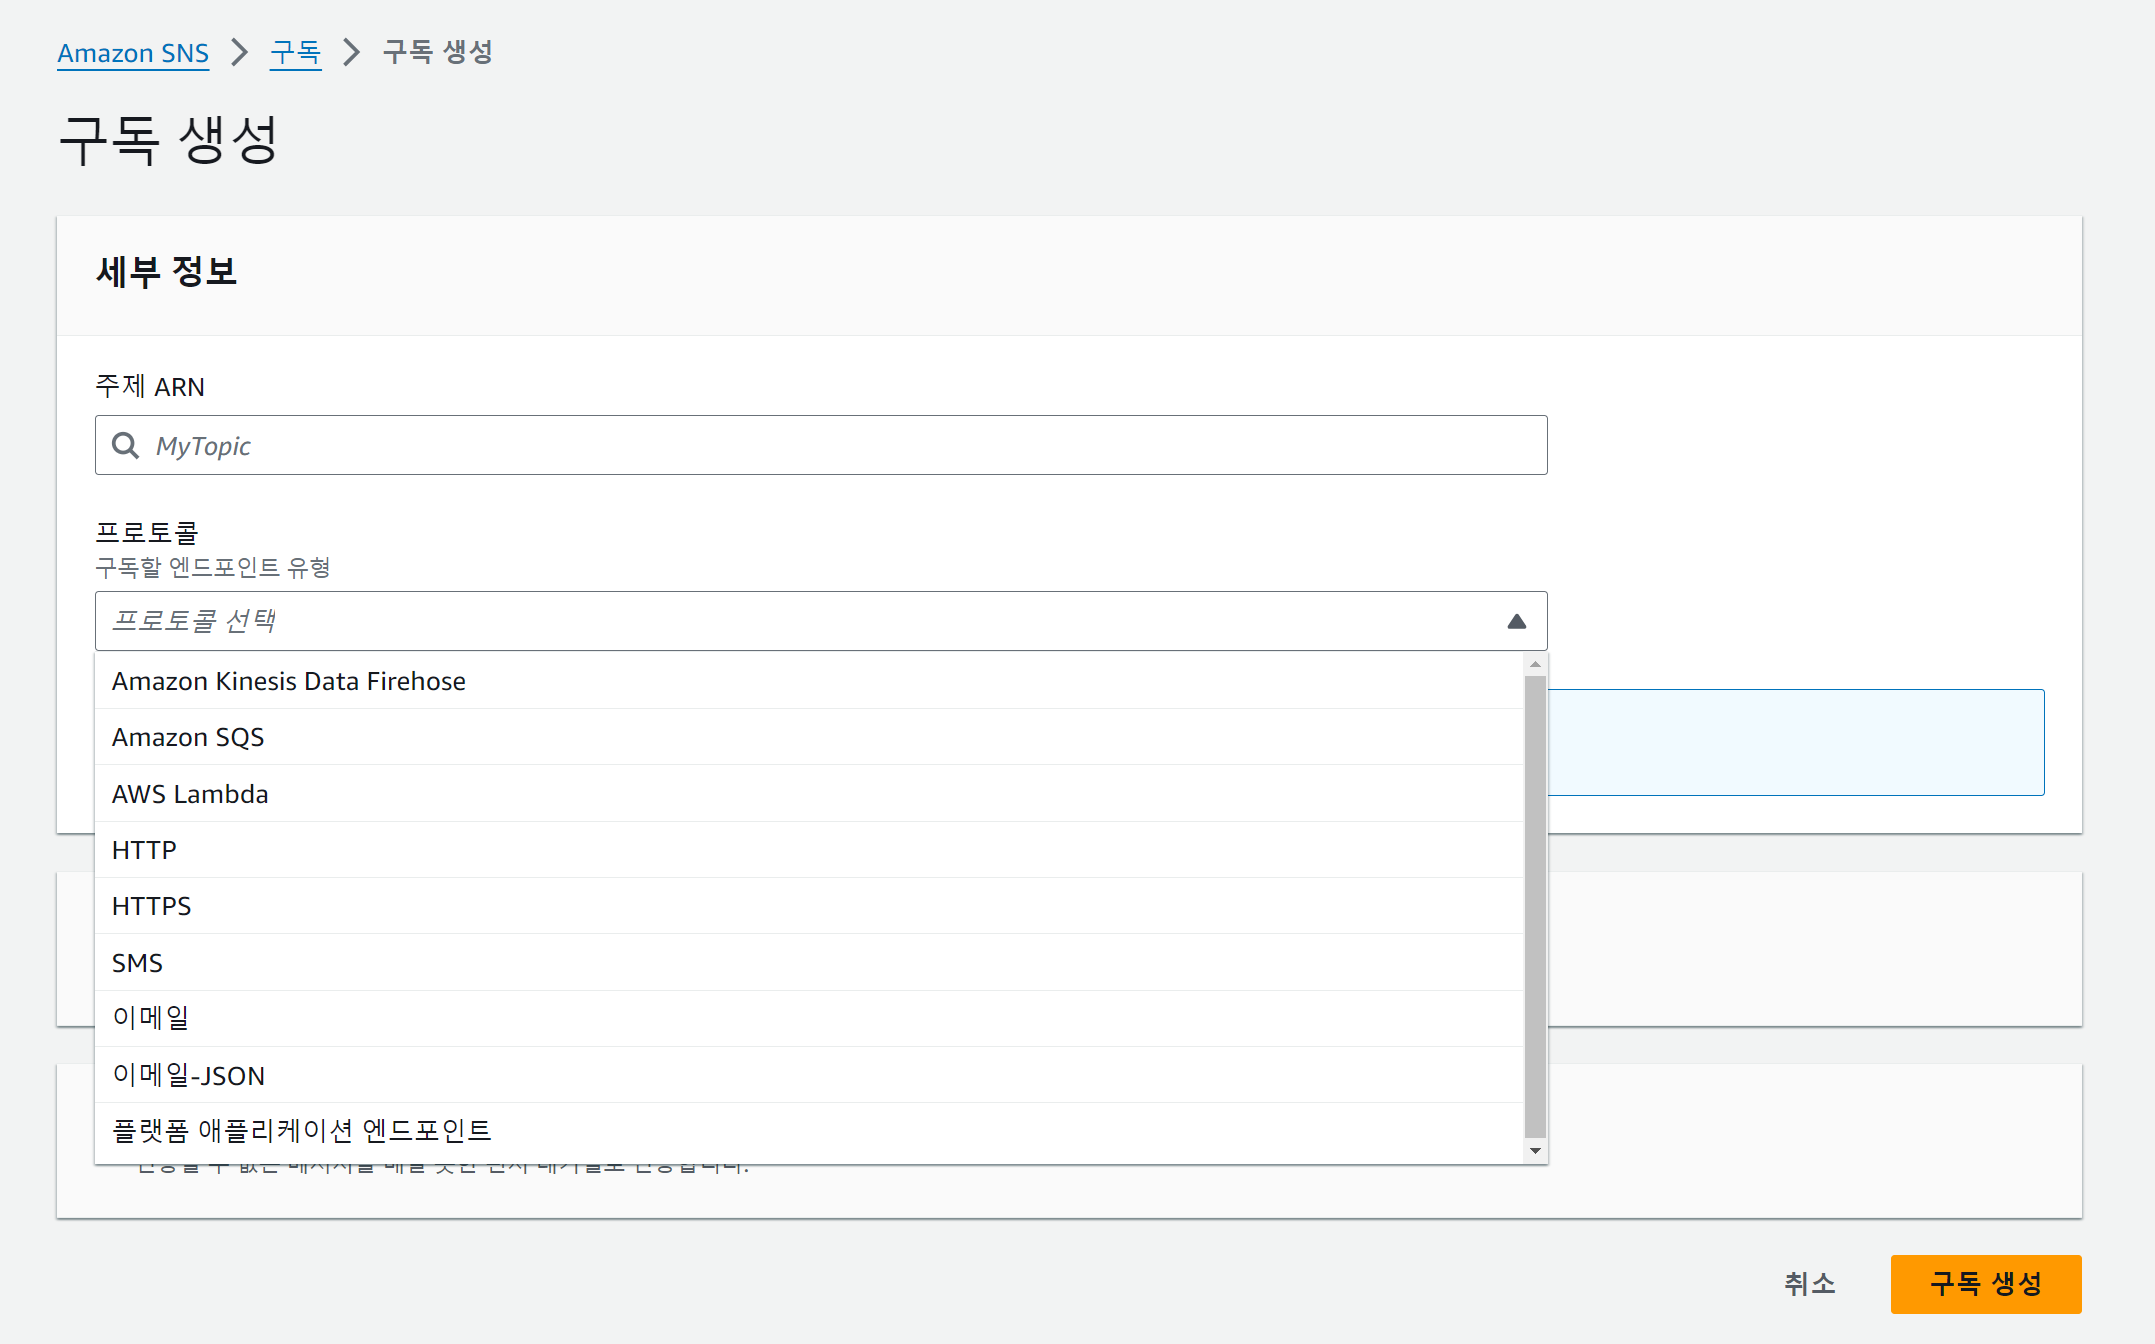Click the dropdown list scroll up arrow
The height and width of the screenshot is (1344, 2155).
tap(1535, 664)
